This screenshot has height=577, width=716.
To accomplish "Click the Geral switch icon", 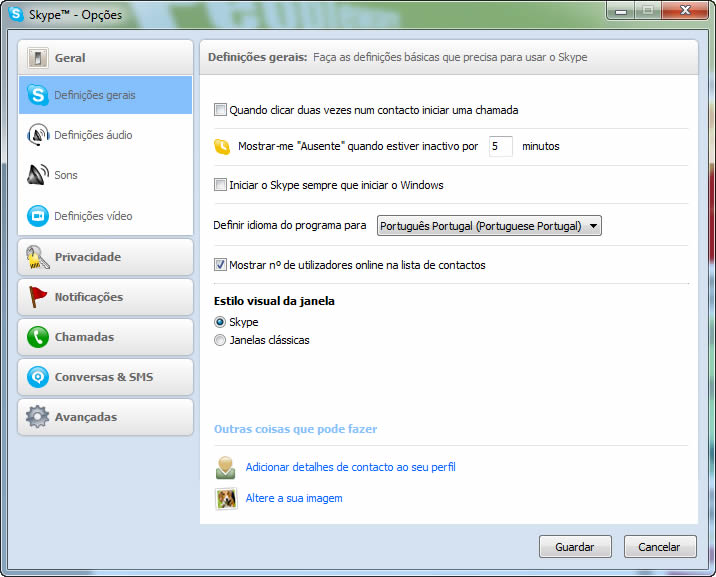I will tap(37, 58).
